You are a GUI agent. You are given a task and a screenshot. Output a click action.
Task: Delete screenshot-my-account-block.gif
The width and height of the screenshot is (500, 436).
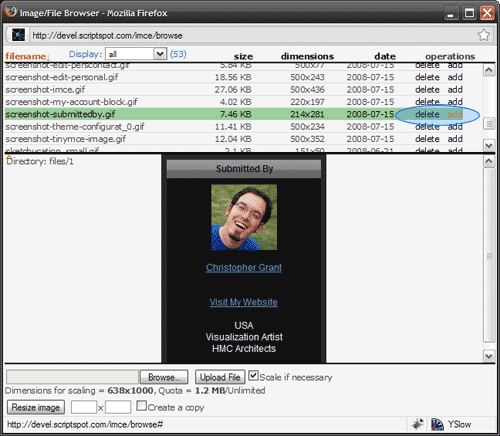pyautogui.click(x=427, y=102)
